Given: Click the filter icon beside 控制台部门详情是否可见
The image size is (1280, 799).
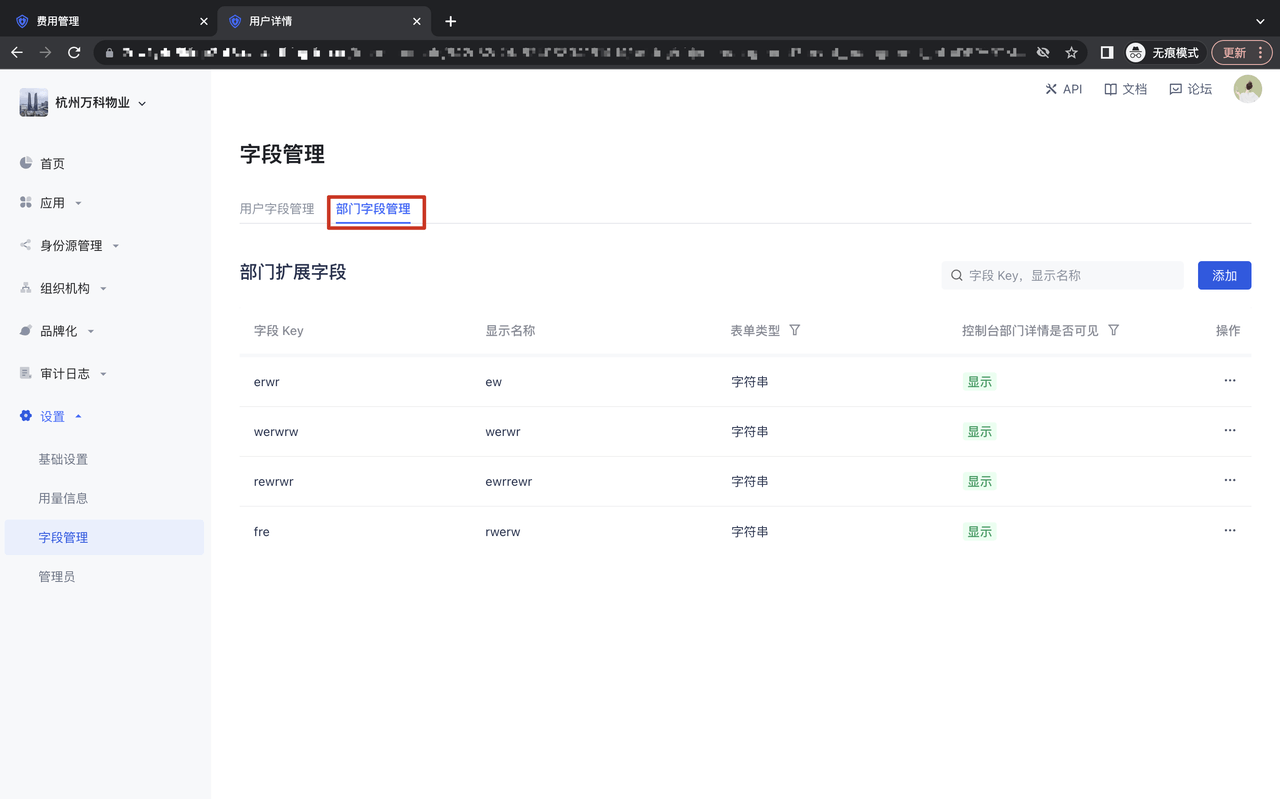Looking at the screenshot, I should pyautogui.click(x=1114, y=330).
